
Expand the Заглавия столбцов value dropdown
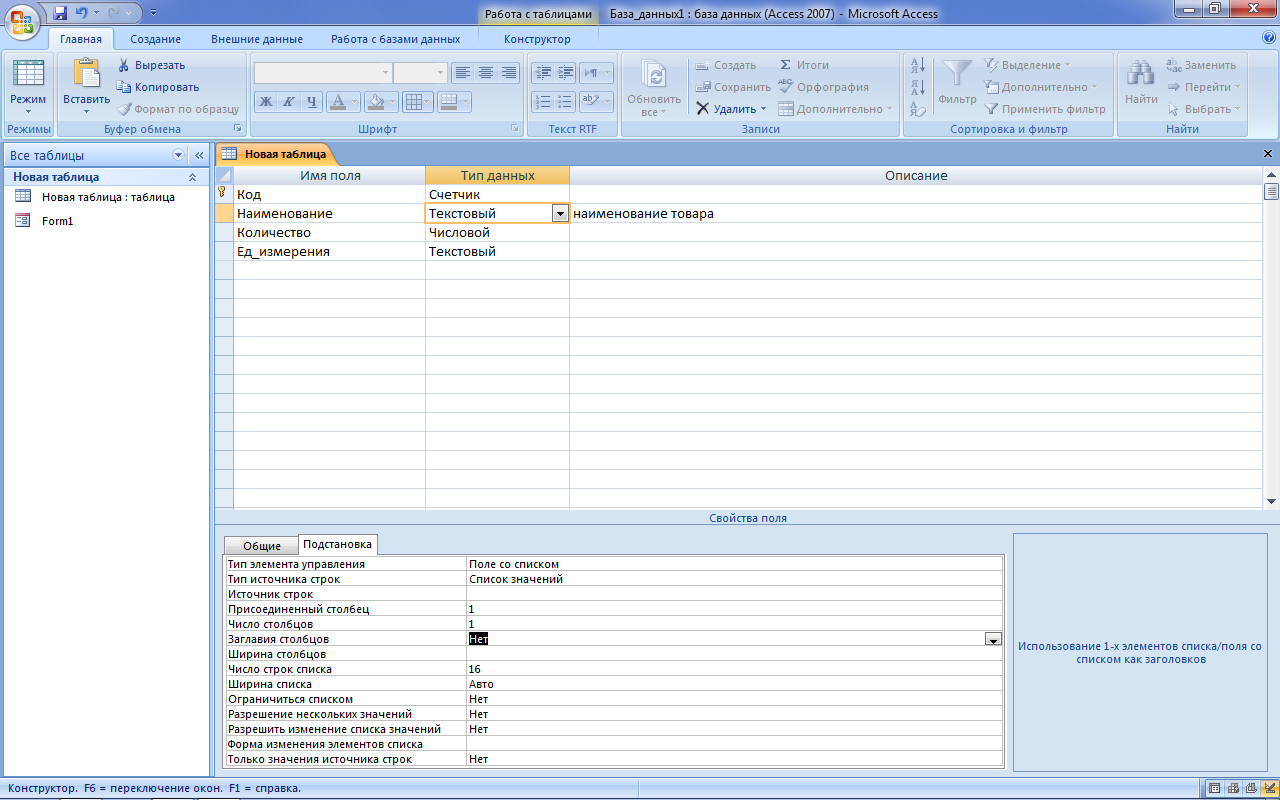point(993,639)
